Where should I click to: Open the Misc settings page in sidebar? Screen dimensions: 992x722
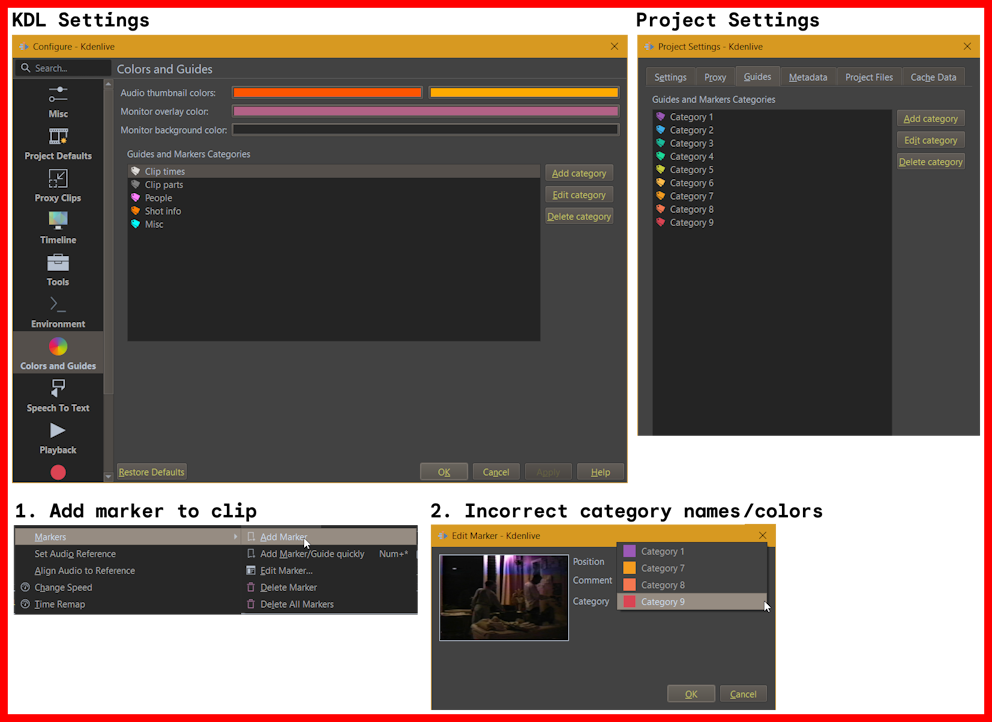(58, 101)
